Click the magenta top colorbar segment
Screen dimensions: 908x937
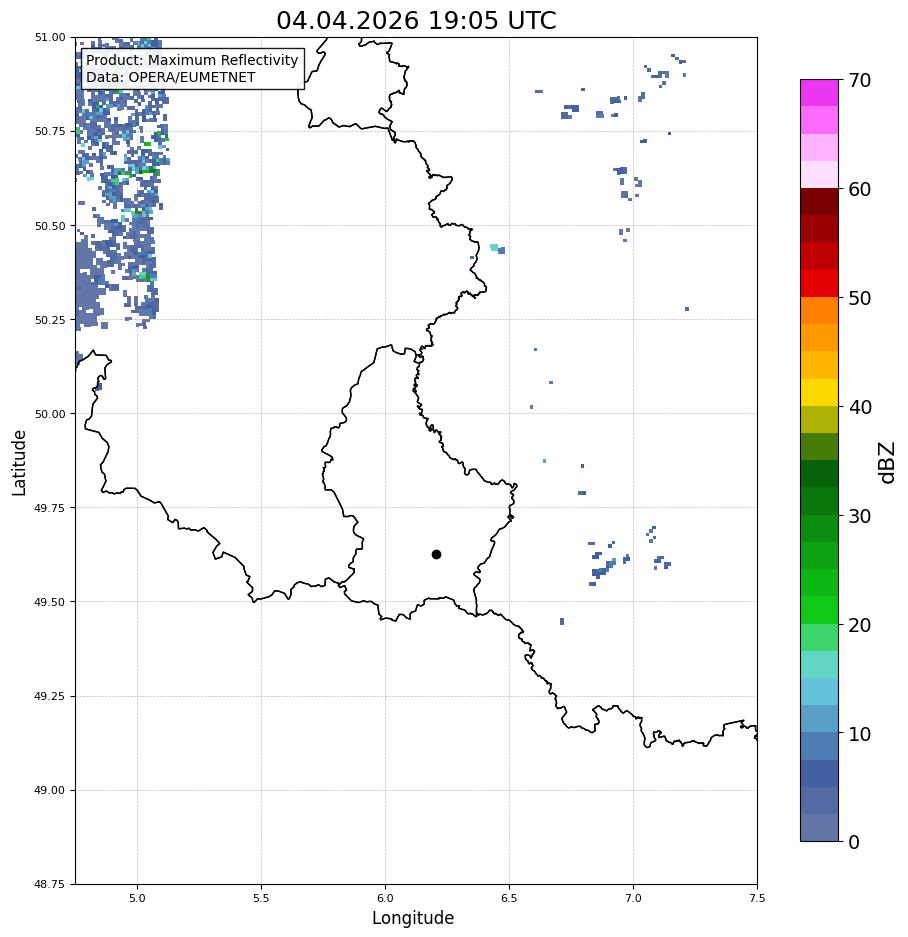[x=820, y=93]
